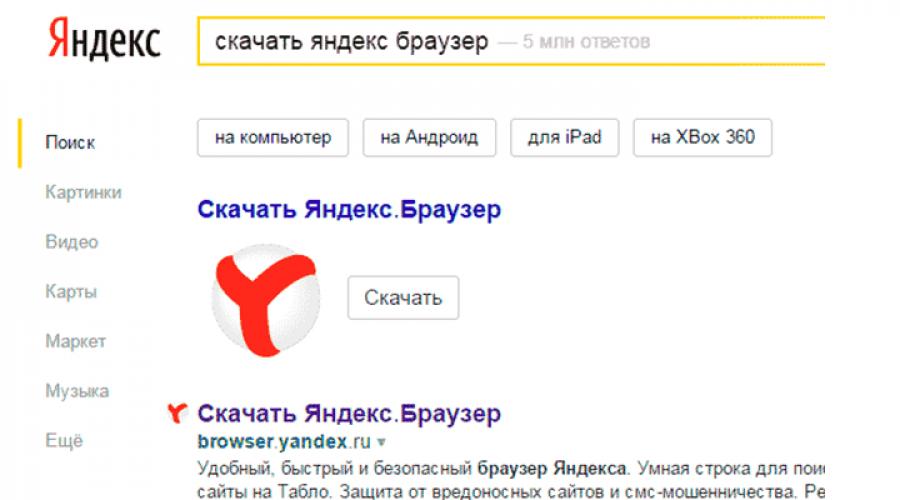
Task: Open the Карты tab
Action: (x=71, y=292)
